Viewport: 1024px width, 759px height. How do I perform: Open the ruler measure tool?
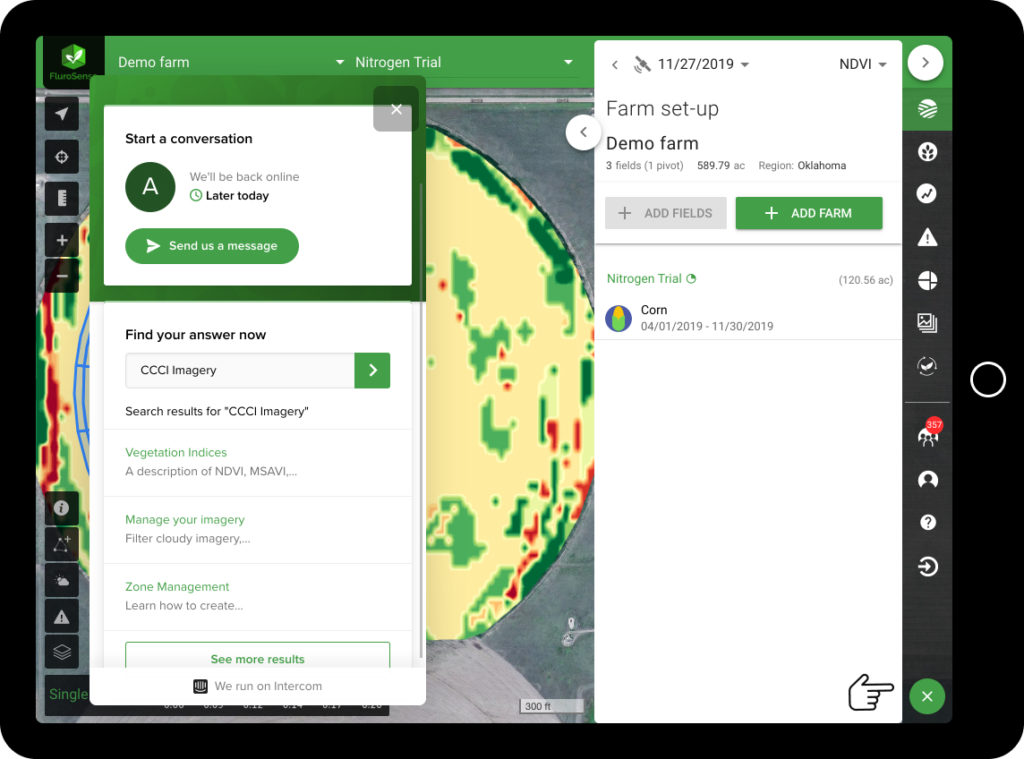tap(62, 198)
